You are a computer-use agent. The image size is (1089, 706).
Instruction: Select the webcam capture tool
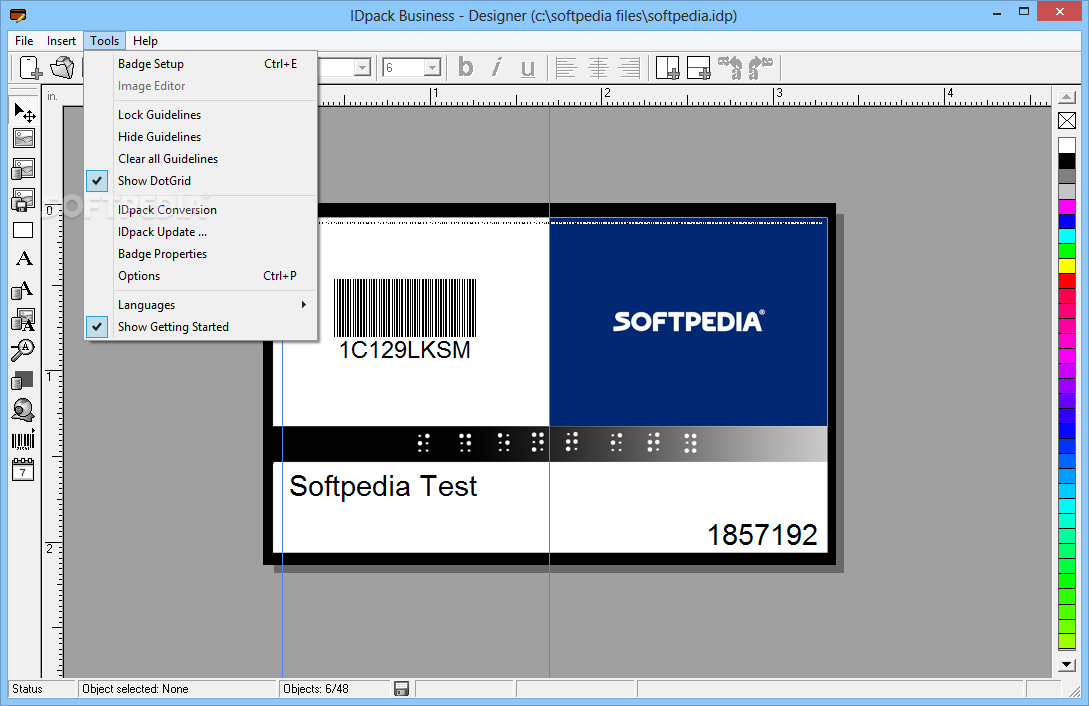[24, 410]
